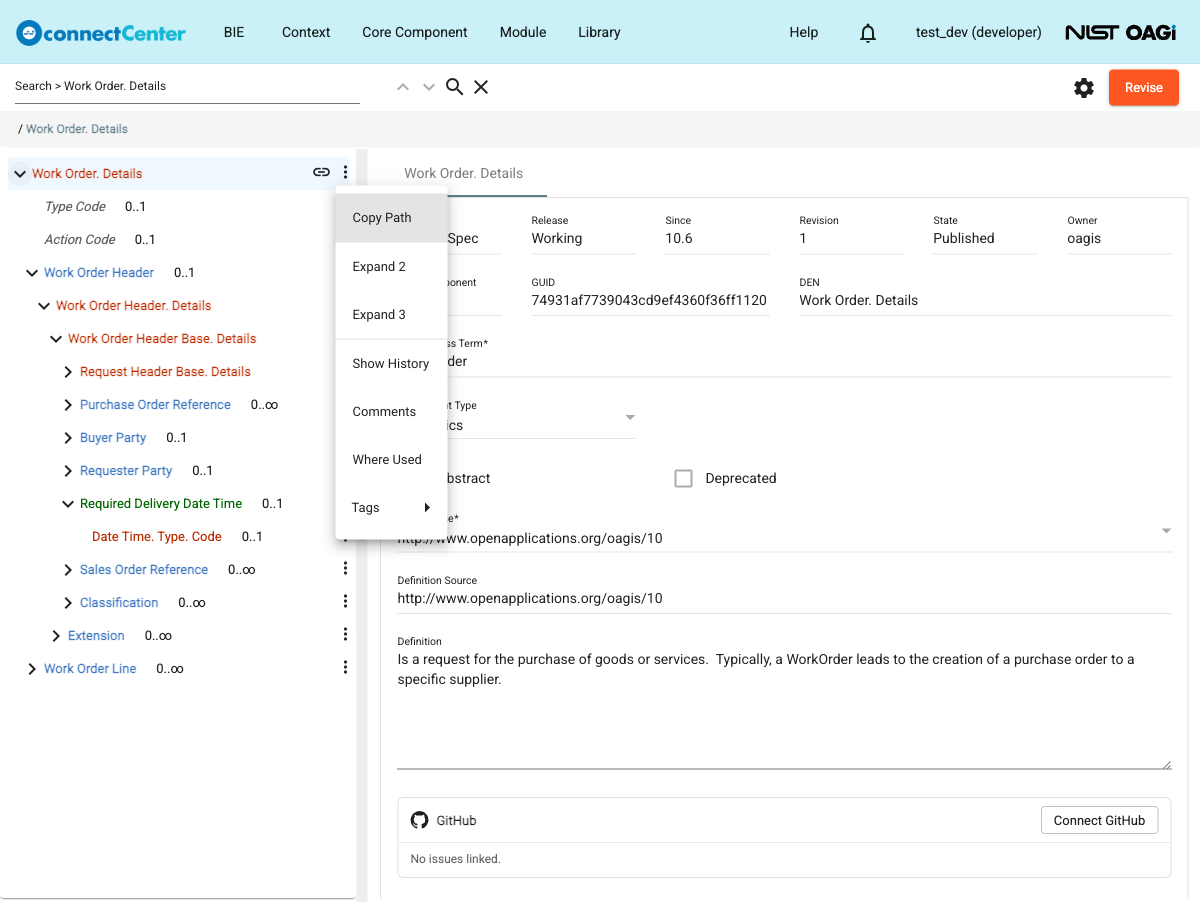Open the three-dot menu for Classification
This screenshot has width=1200, height=913.
(x=345, y=602)
